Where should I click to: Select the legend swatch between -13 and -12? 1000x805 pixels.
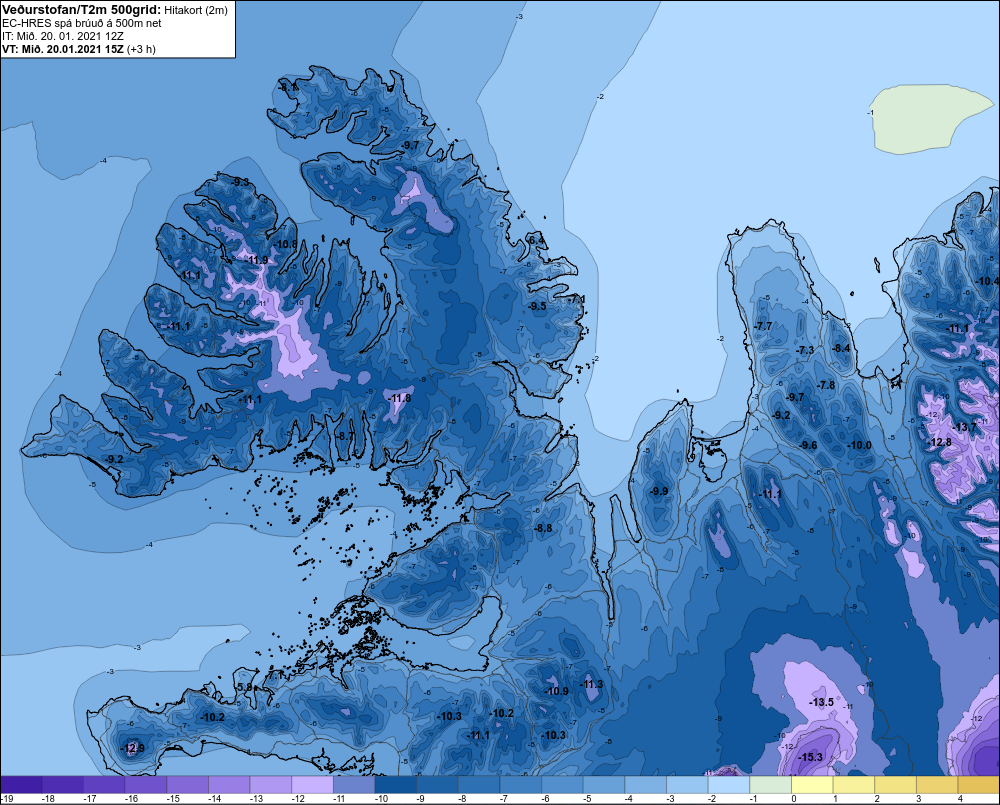tap(271, 784)
